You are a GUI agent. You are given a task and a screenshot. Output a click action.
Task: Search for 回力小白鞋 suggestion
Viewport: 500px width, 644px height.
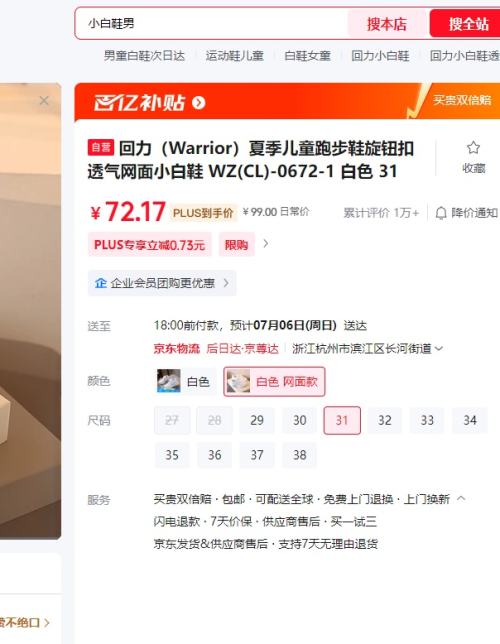pos(380,55)
